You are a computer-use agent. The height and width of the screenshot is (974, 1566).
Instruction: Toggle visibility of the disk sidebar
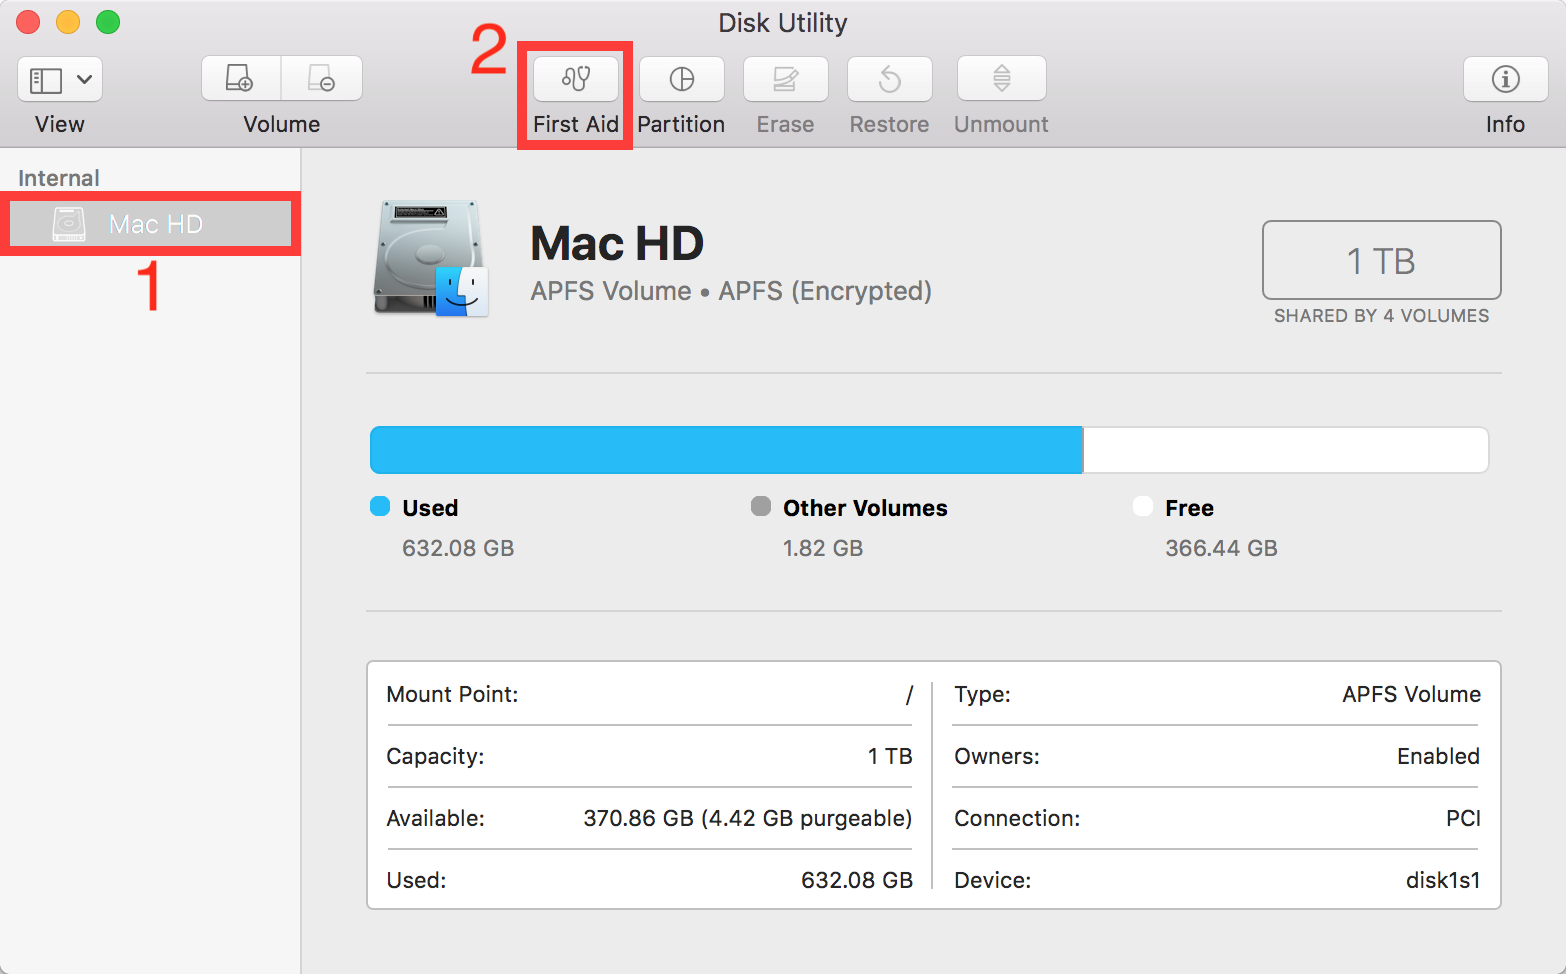(44, 79)
